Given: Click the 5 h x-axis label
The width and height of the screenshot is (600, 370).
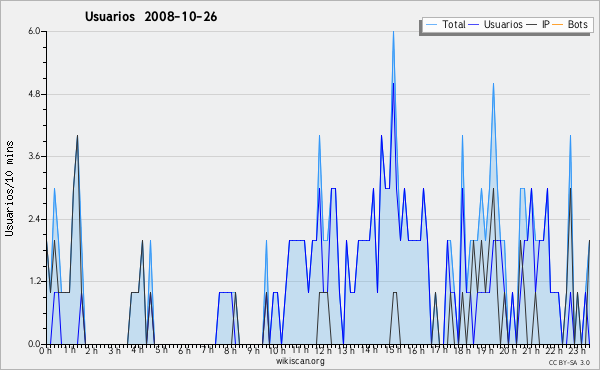Looking at the screenshot, I should click(x=161, y=350).
